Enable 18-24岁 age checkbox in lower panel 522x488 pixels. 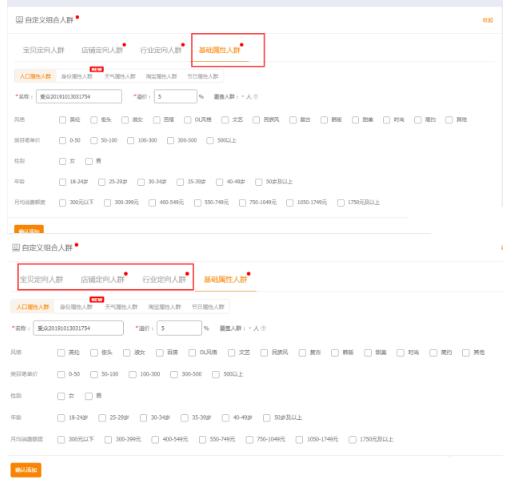click(x=61, y=418)
